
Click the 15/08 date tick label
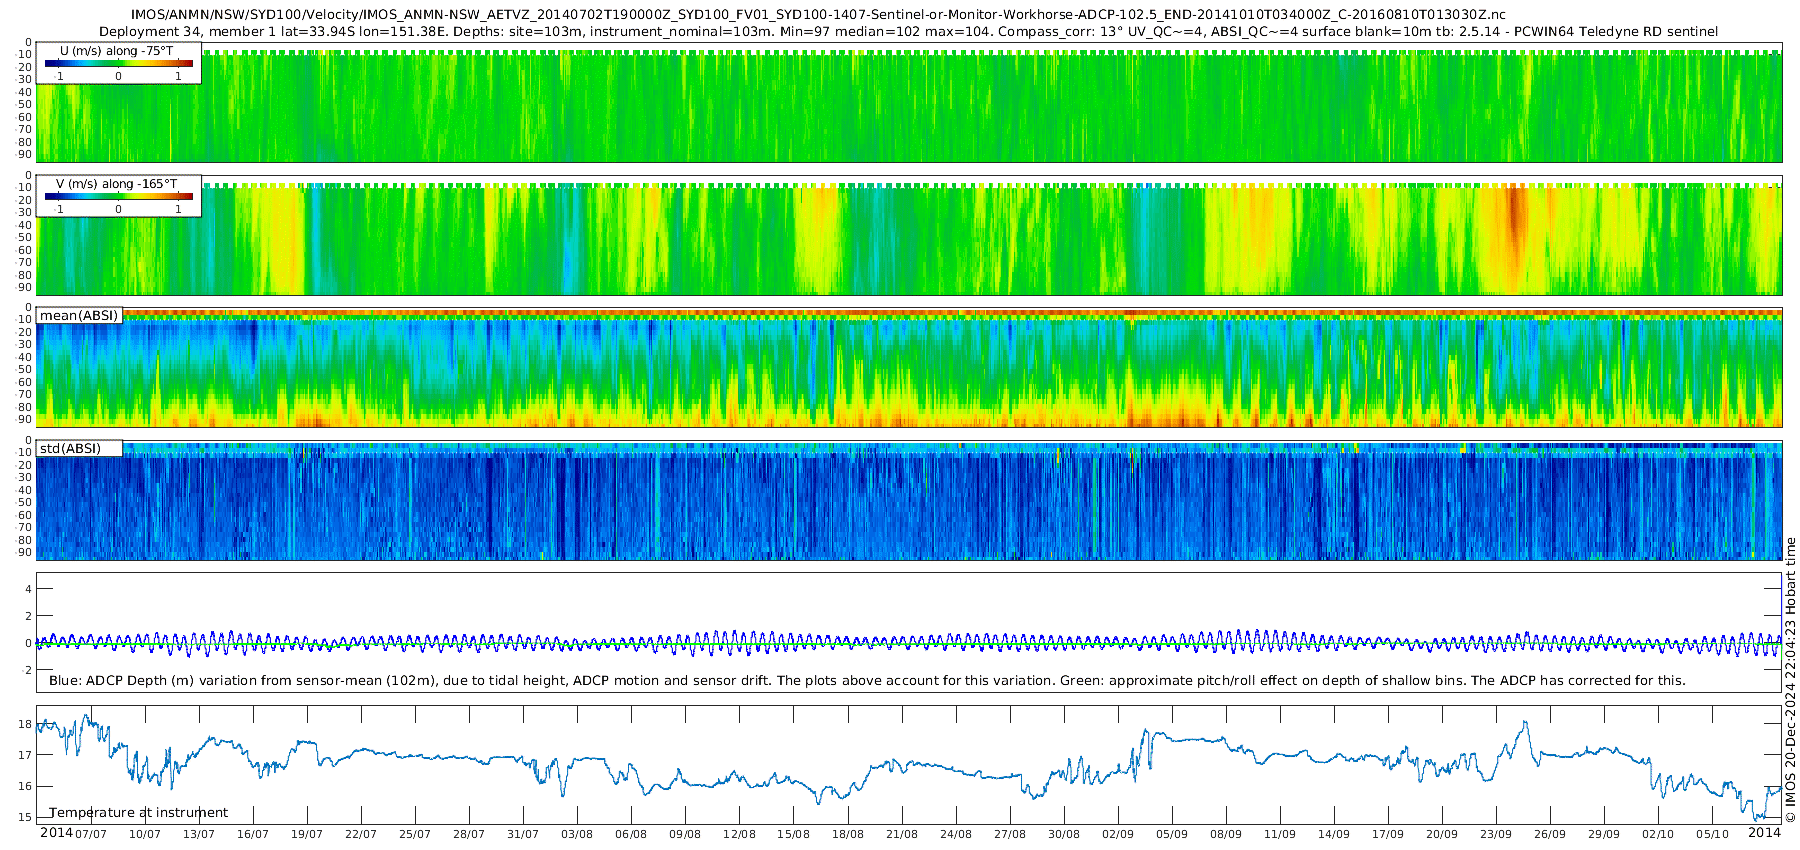[793, 834]
